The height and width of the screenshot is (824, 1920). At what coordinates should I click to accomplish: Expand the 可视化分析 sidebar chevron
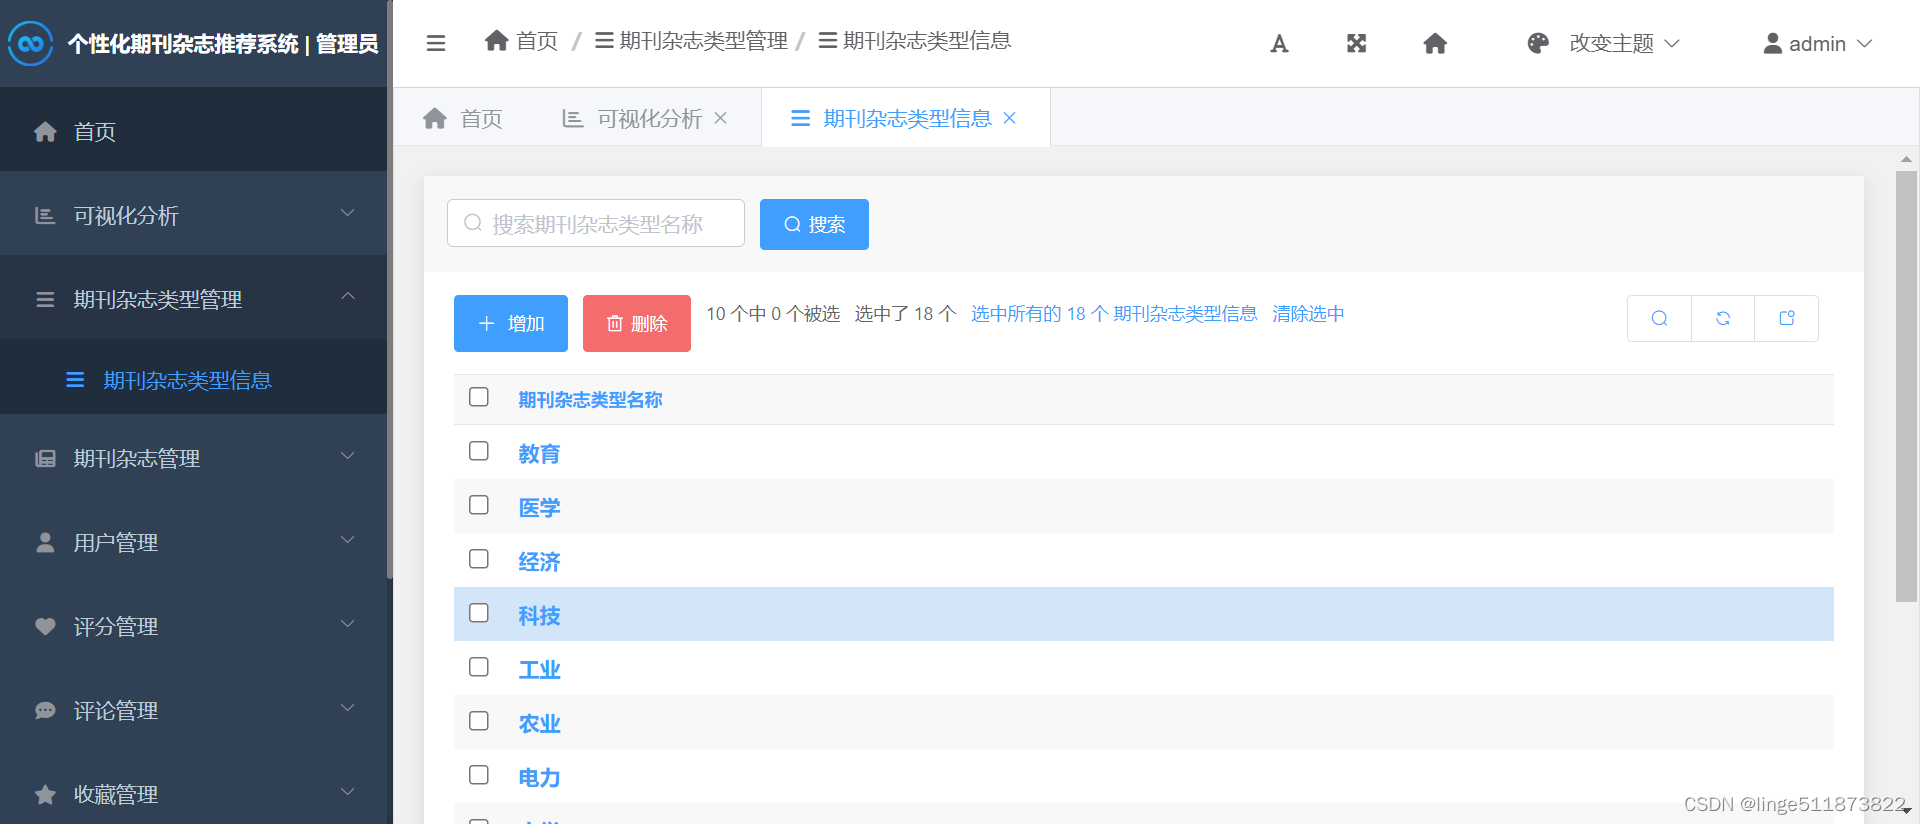point(348,213)
